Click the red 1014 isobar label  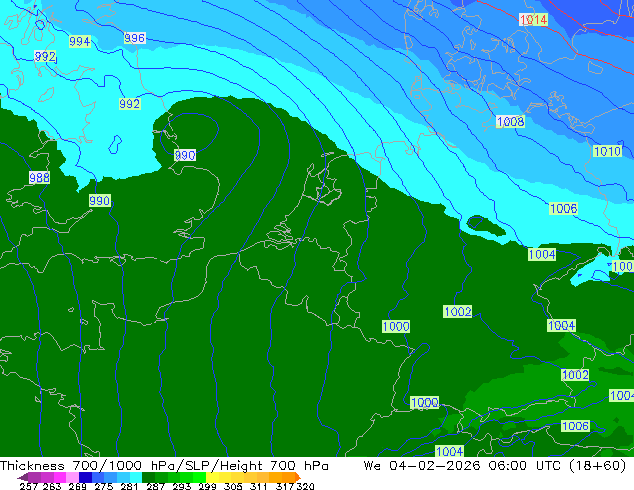point(533,19)
